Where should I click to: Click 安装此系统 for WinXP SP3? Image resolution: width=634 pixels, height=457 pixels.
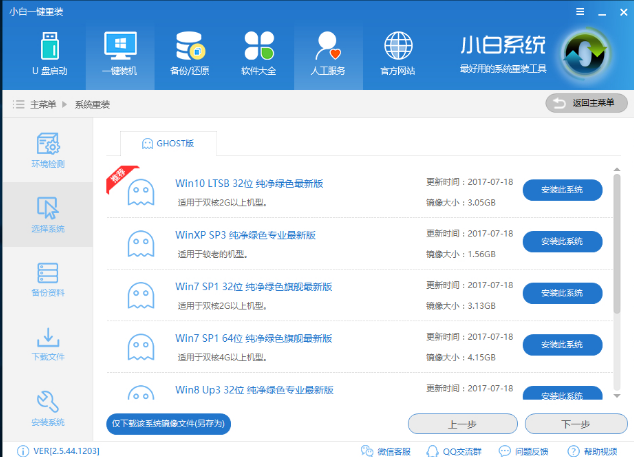pos(562,241)
